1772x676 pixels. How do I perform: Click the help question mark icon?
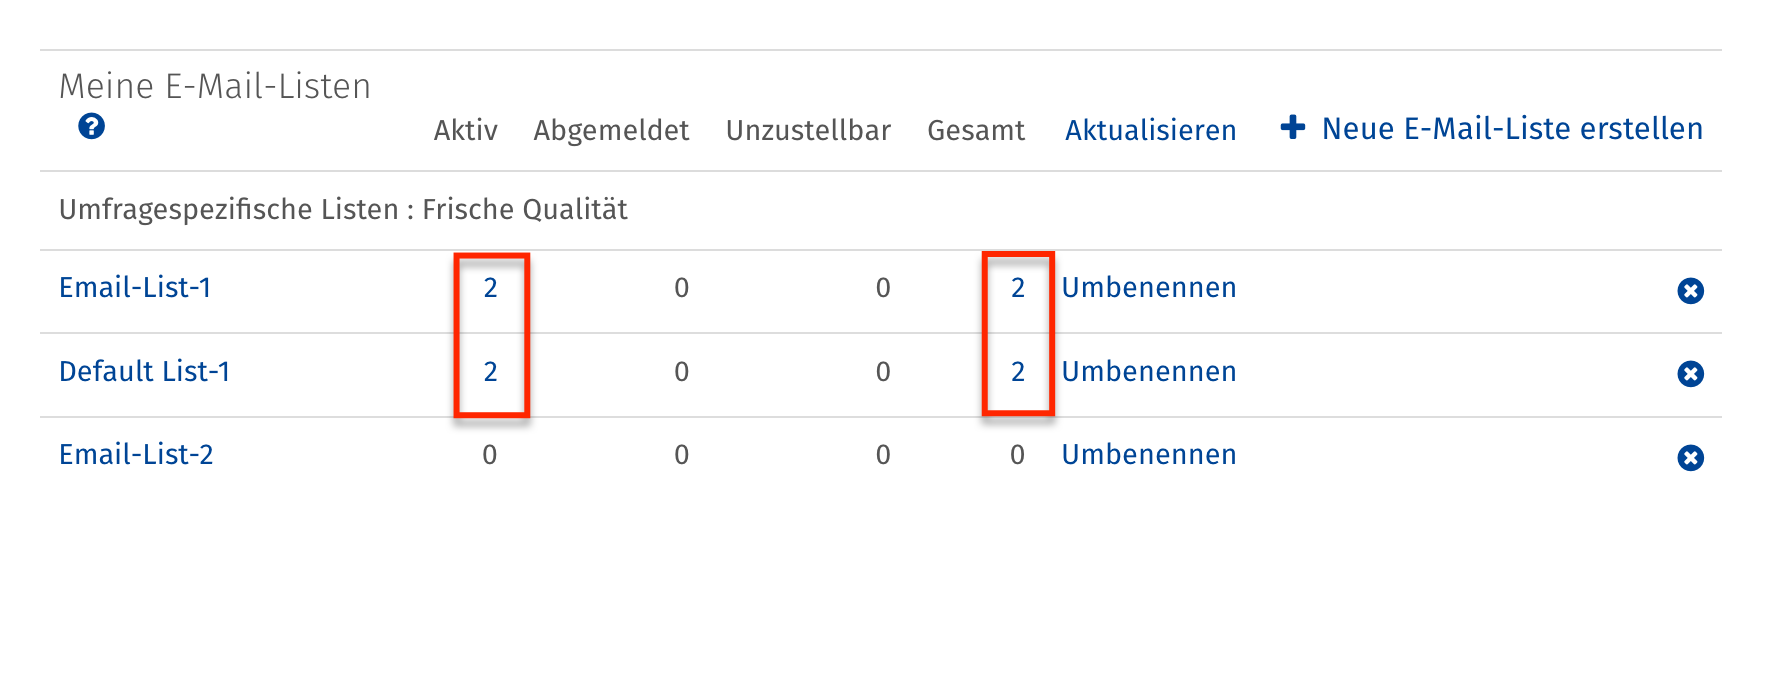[x=91, y=127]
